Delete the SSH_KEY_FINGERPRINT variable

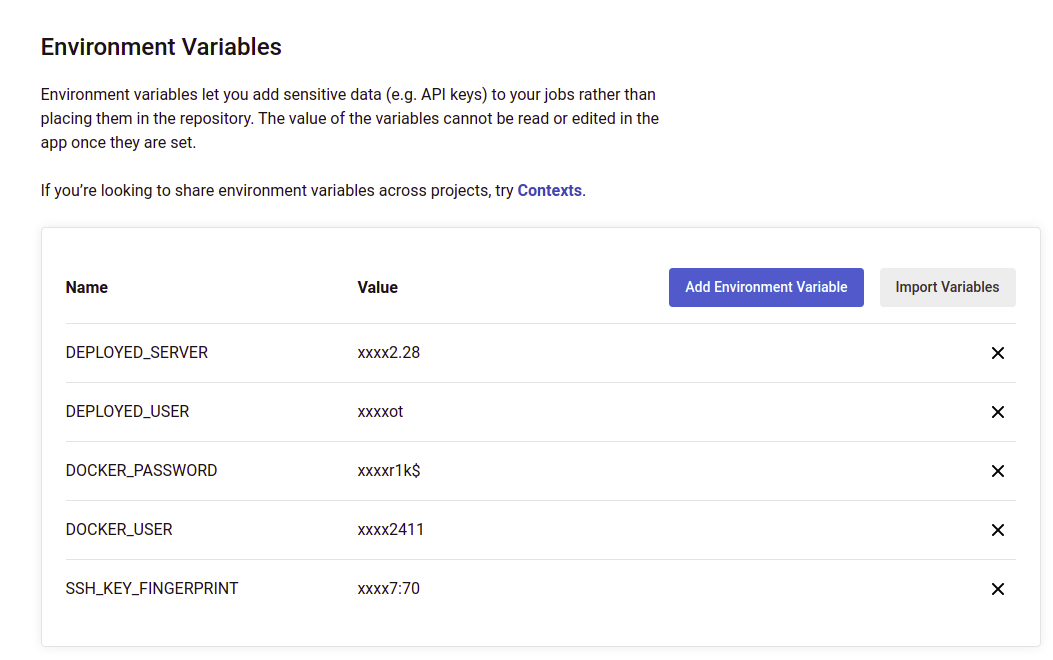pyautogui.click(x=997, y=589)
